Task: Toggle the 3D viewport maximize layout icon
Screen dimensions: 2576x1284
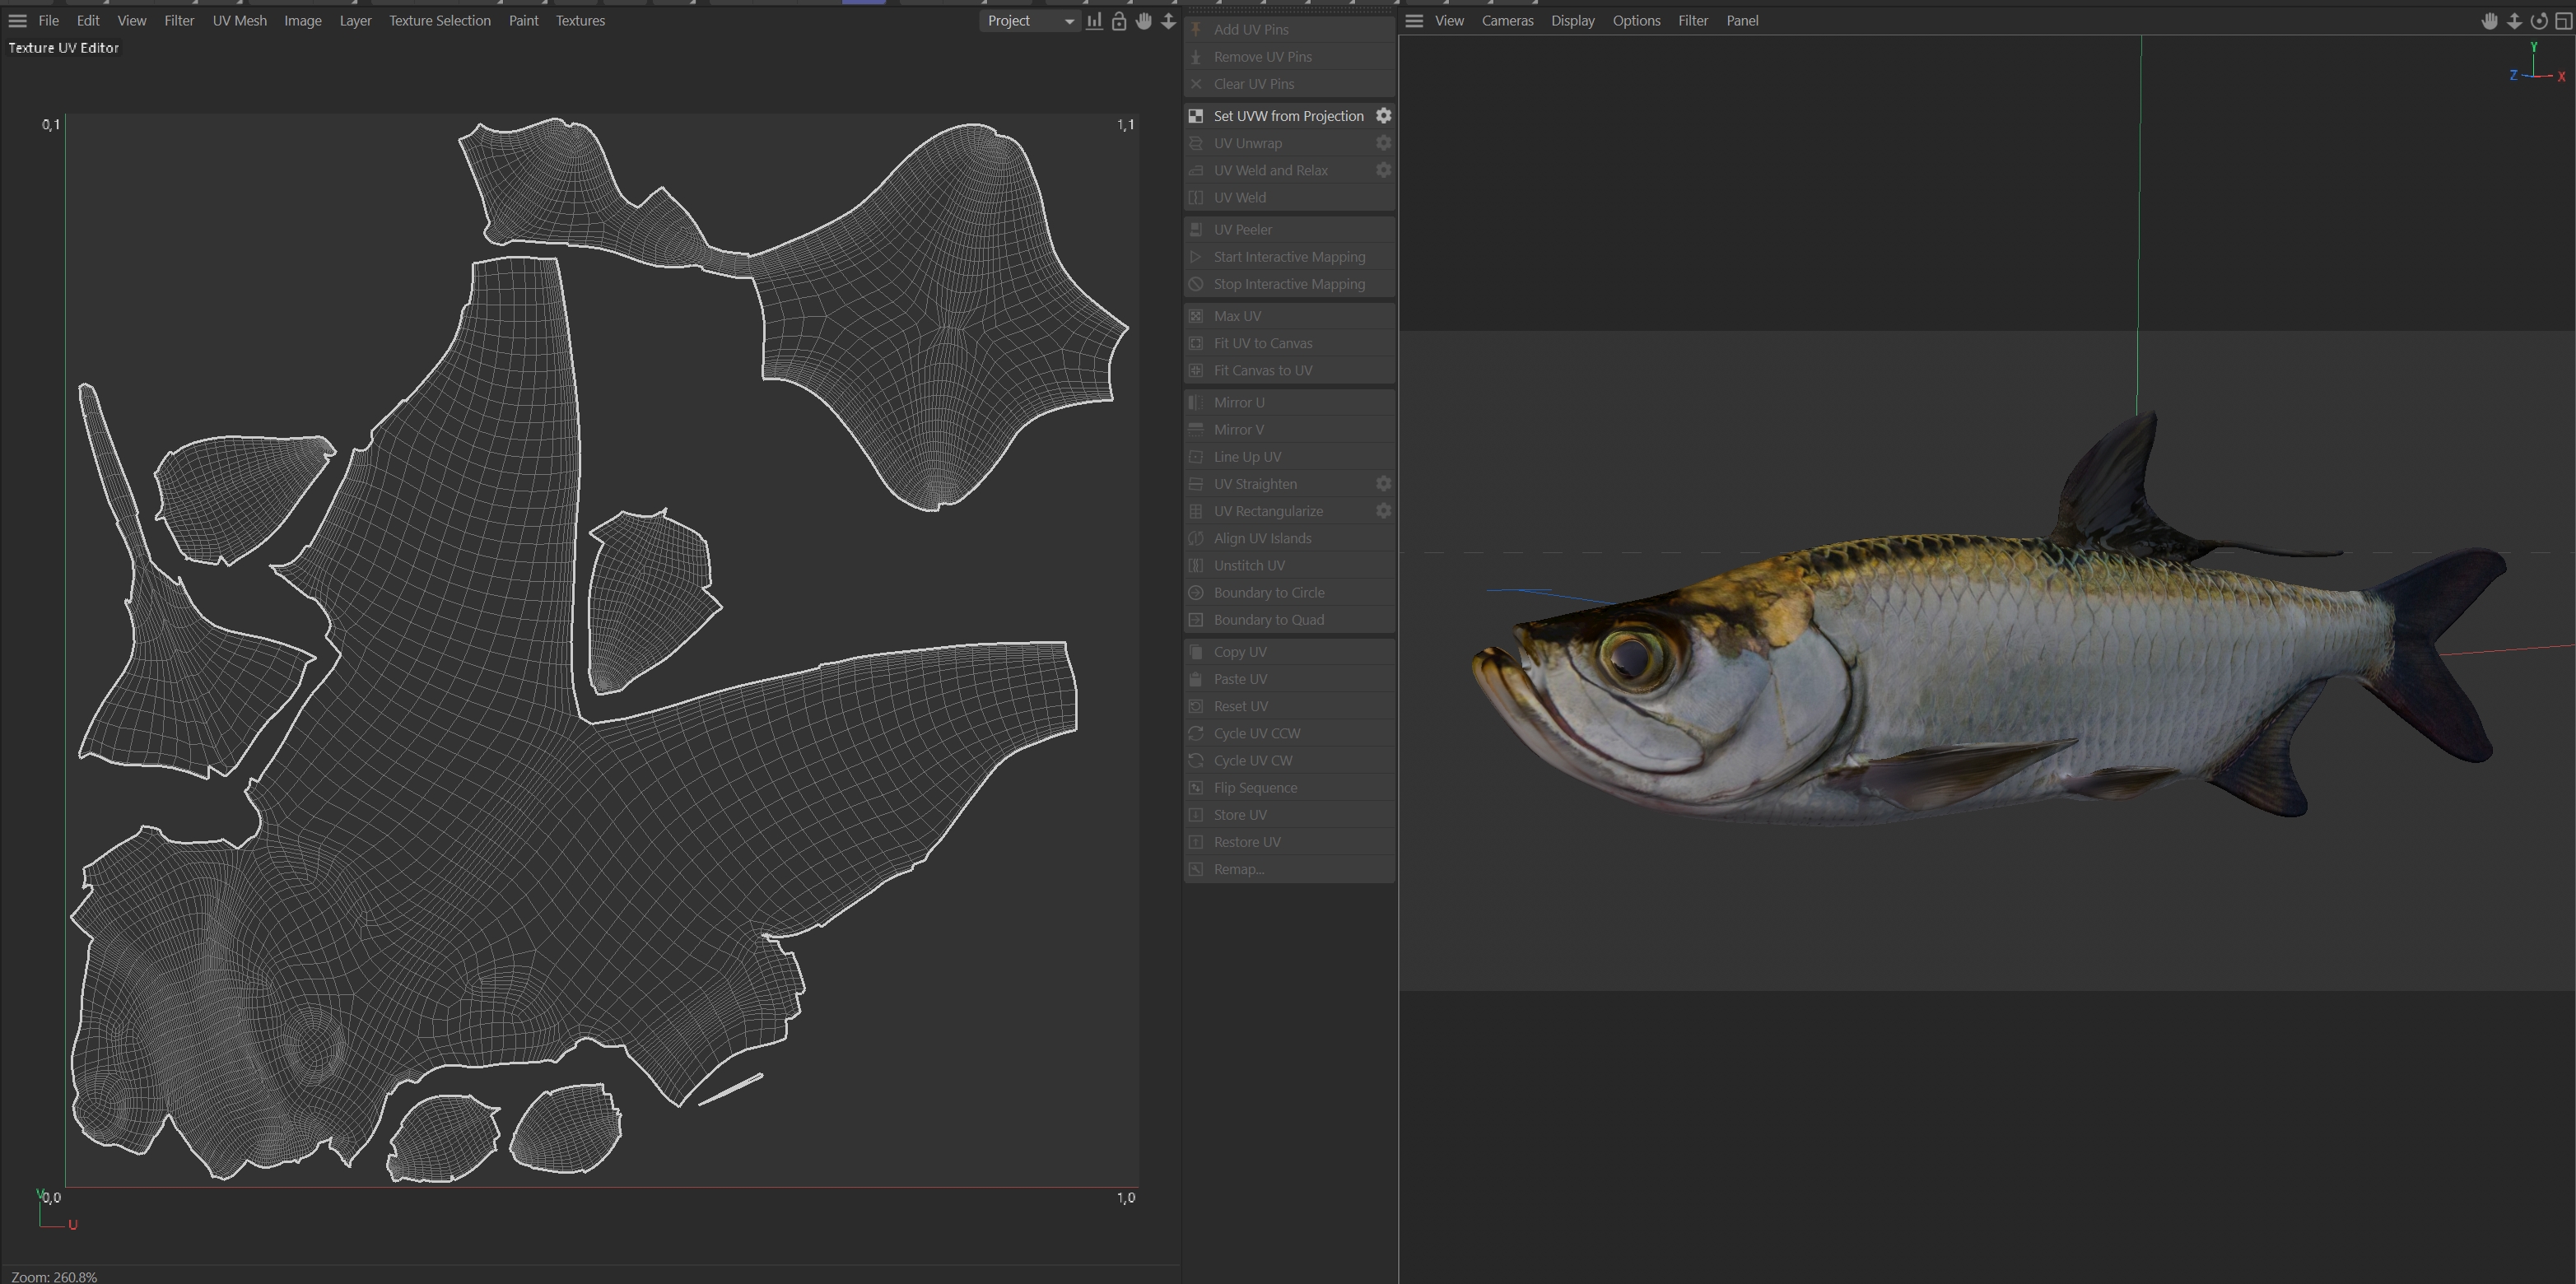Action: click(x=2564, y=21)
